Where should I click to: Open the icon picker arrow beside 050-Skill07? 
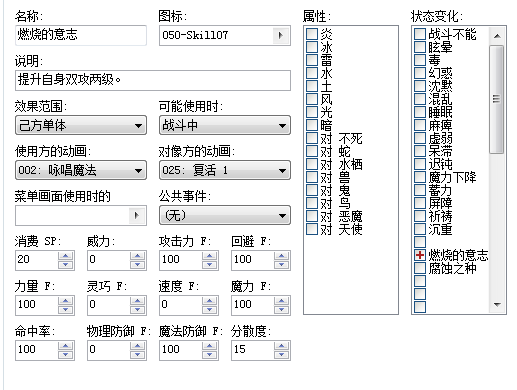pos(281,35)
